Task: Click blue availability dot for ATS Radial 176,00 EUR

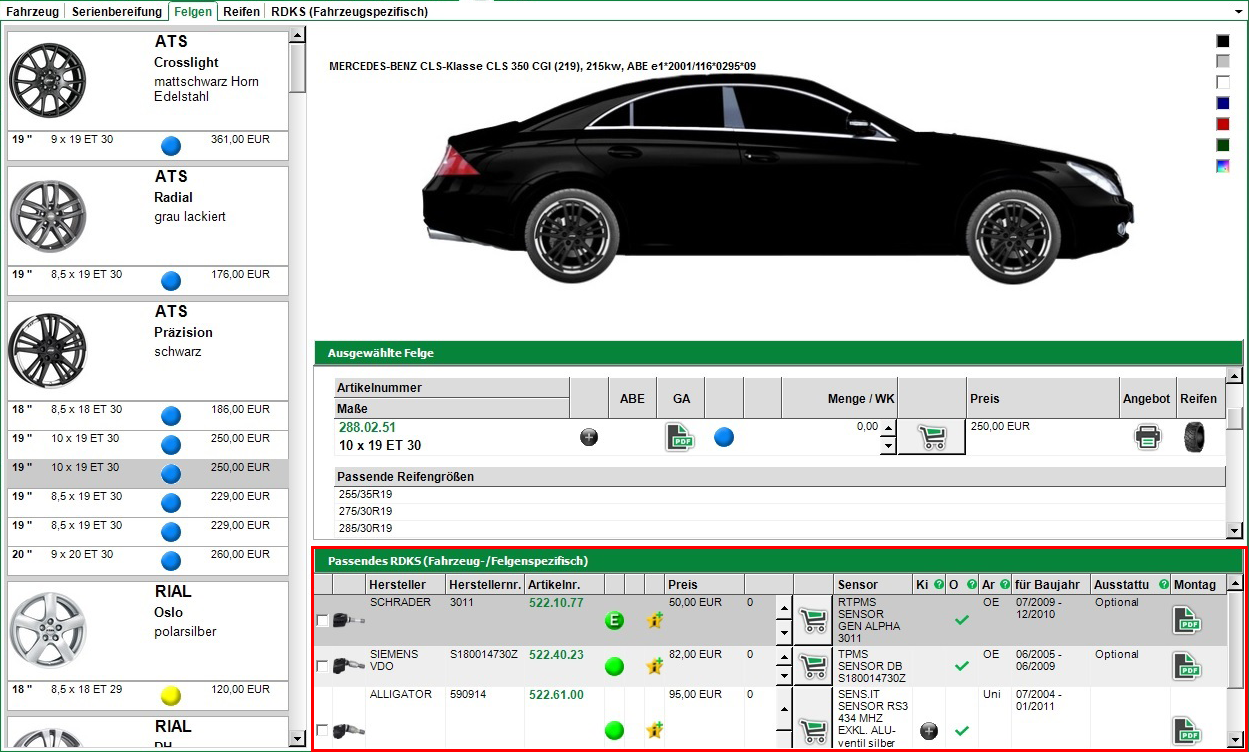Action: coord(171,281)
